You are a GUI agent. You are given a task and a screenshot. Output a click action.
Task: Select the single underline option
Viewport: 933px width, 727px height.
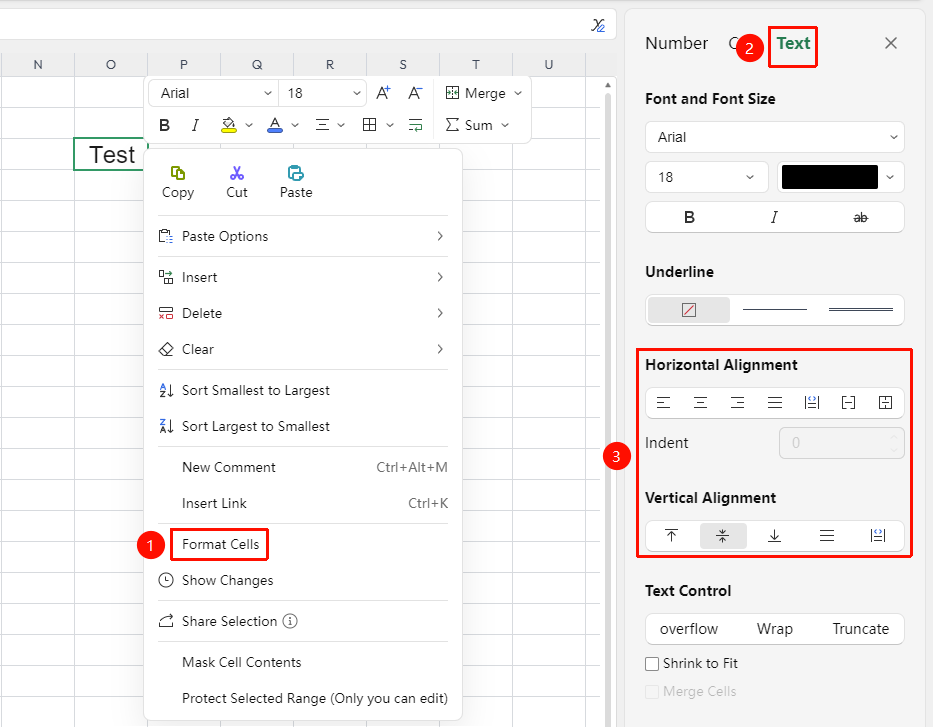tap(775, 310)
